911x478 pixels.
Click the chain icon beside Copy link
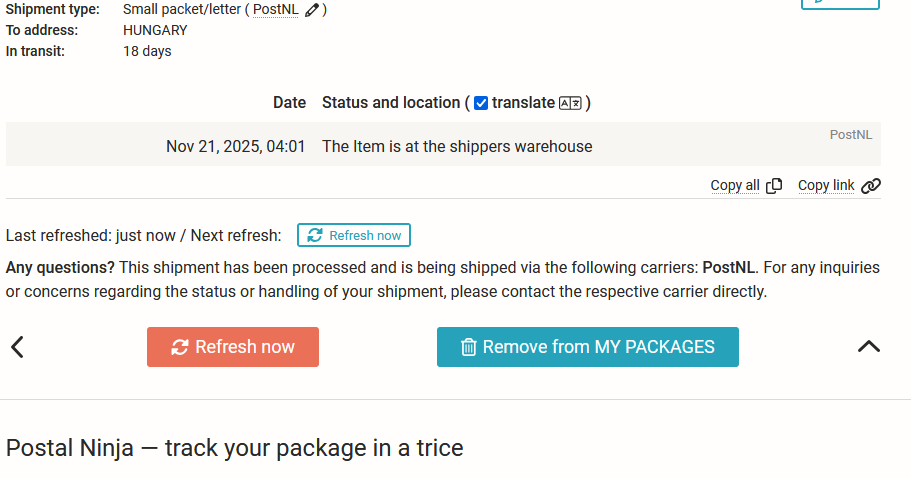(870, 186)
